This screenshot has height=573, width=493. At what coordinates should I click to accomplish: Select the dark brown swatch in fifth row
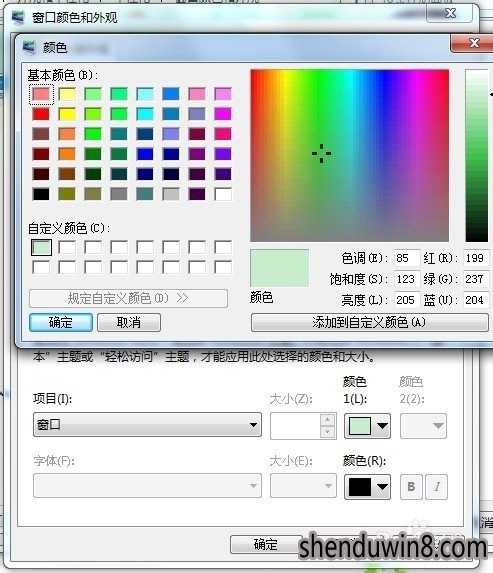point(67,174)
